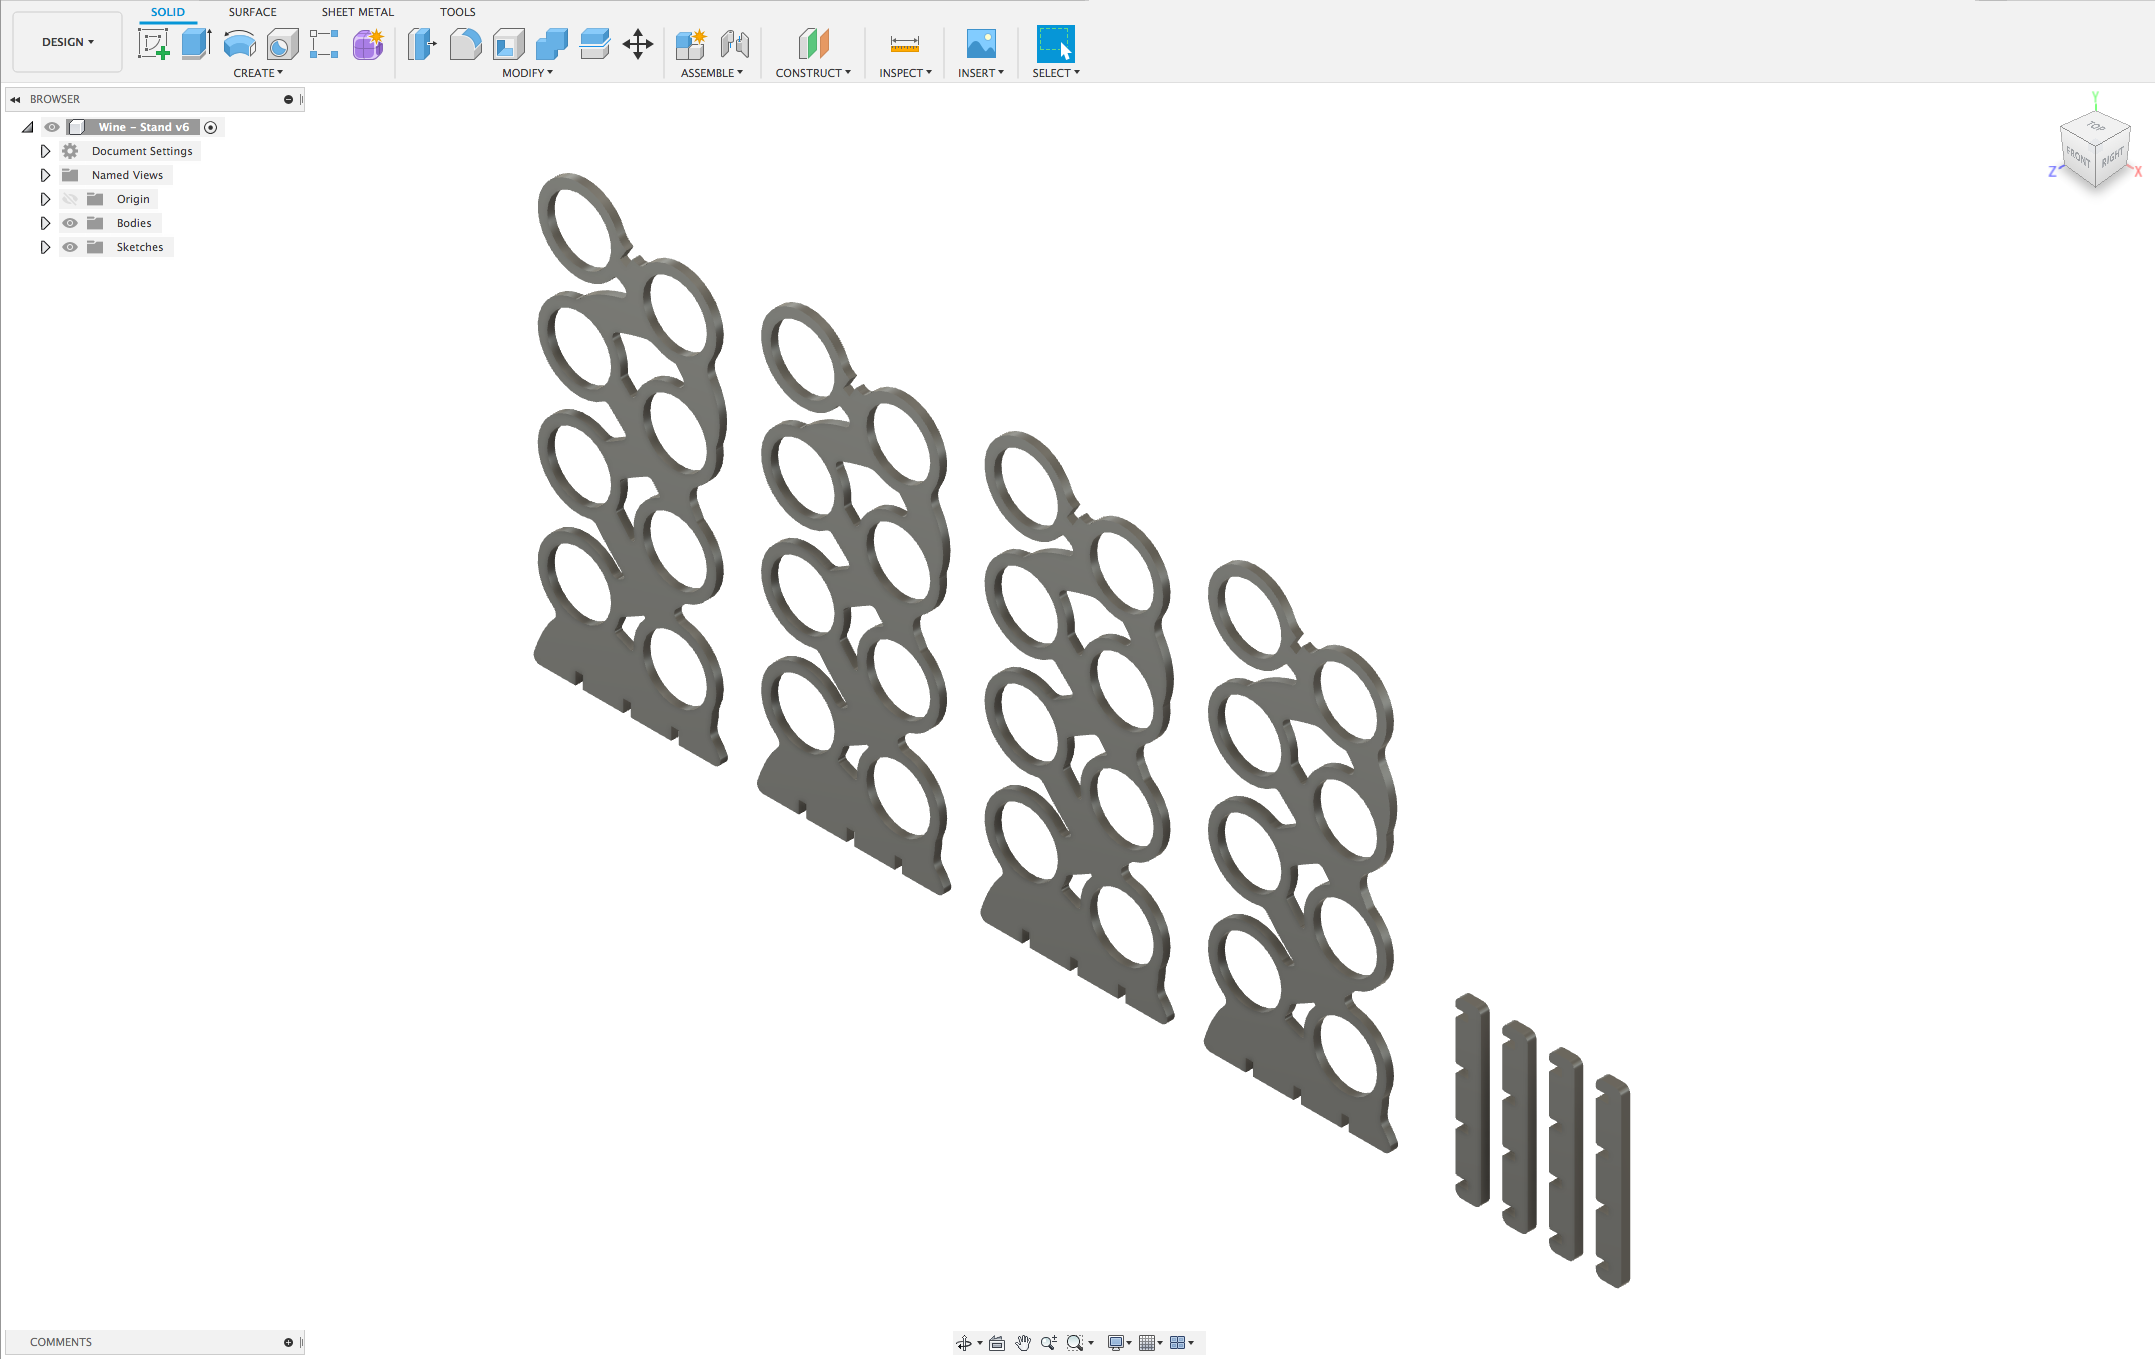Expand Document Settings node
2155x1359 pixels.
[x=45, y=151]
